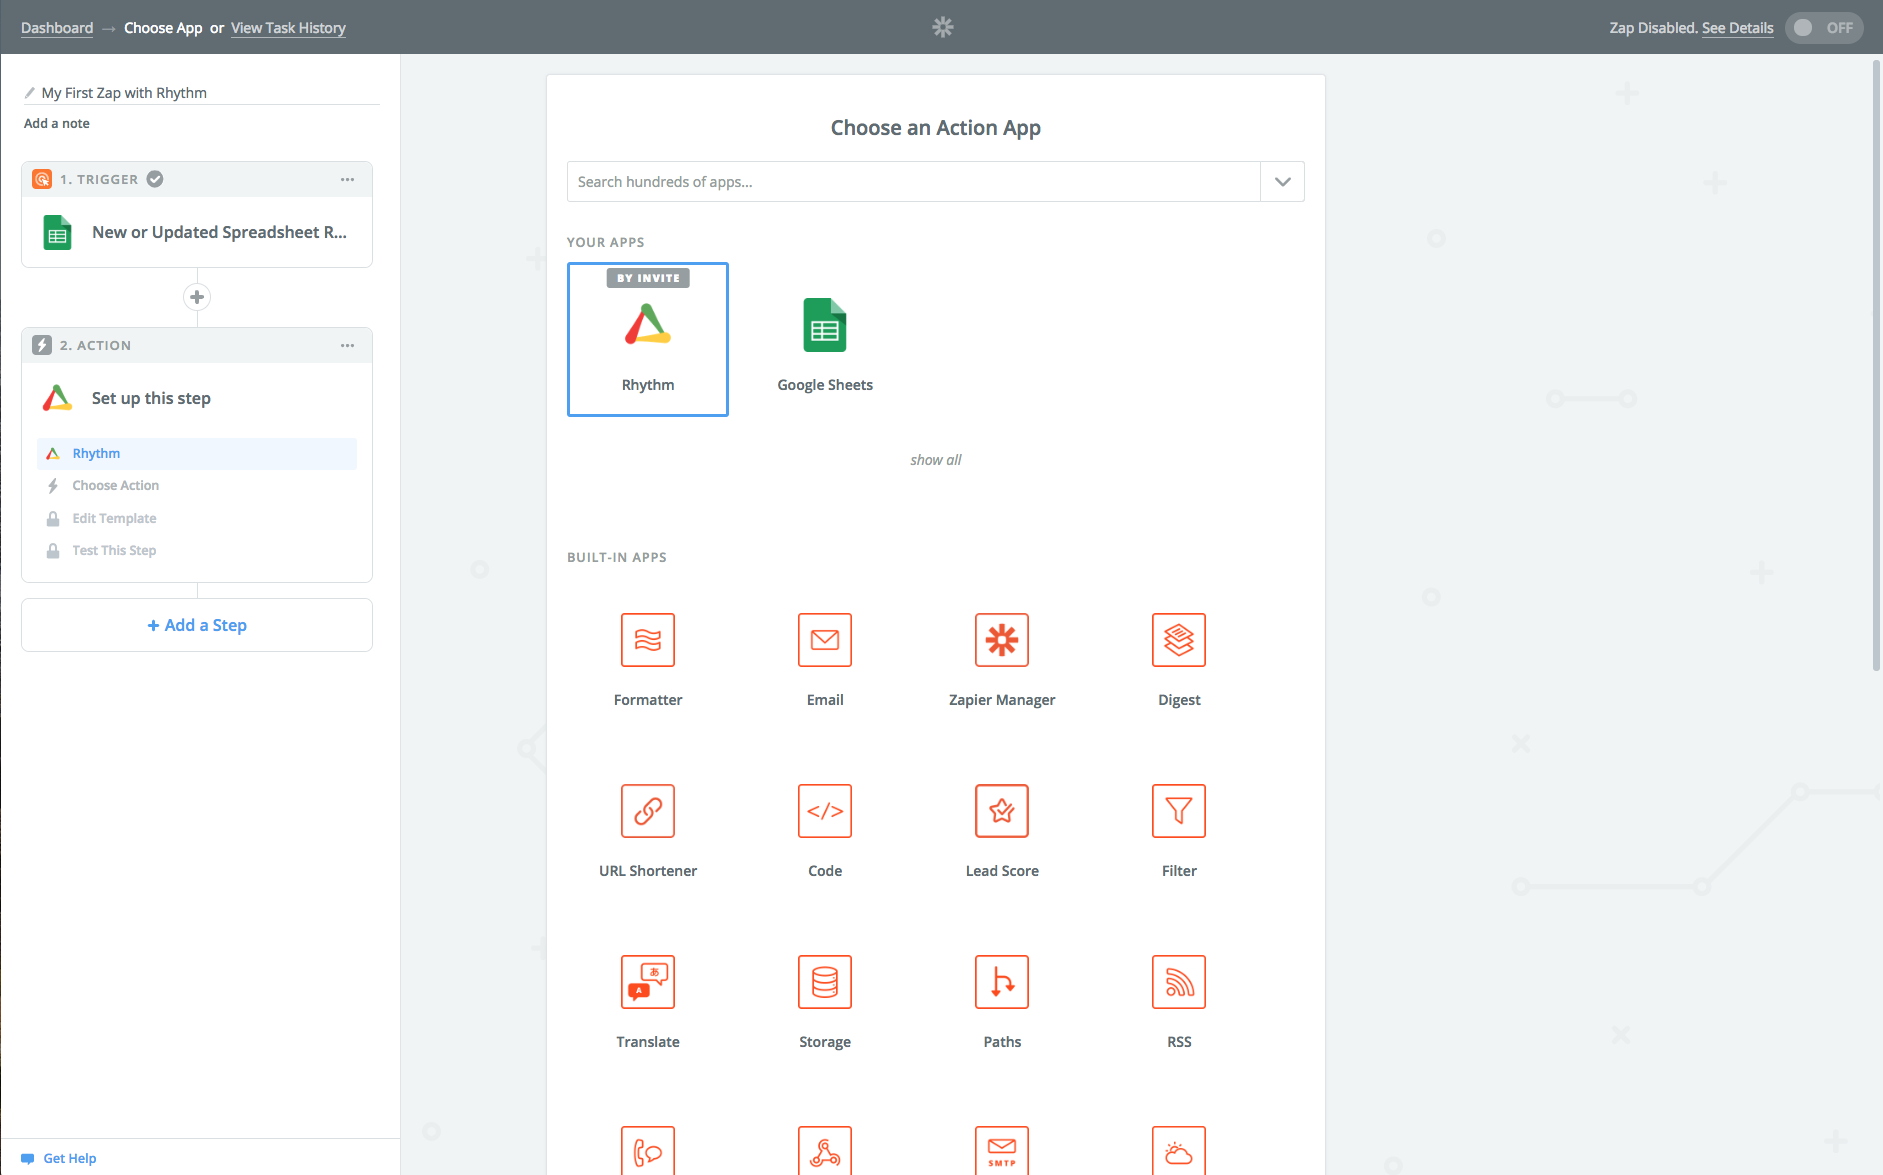This screenshot has height=1175, width=1883.
Task: Choose the Formatter built-in app
Action: (648, 640)
